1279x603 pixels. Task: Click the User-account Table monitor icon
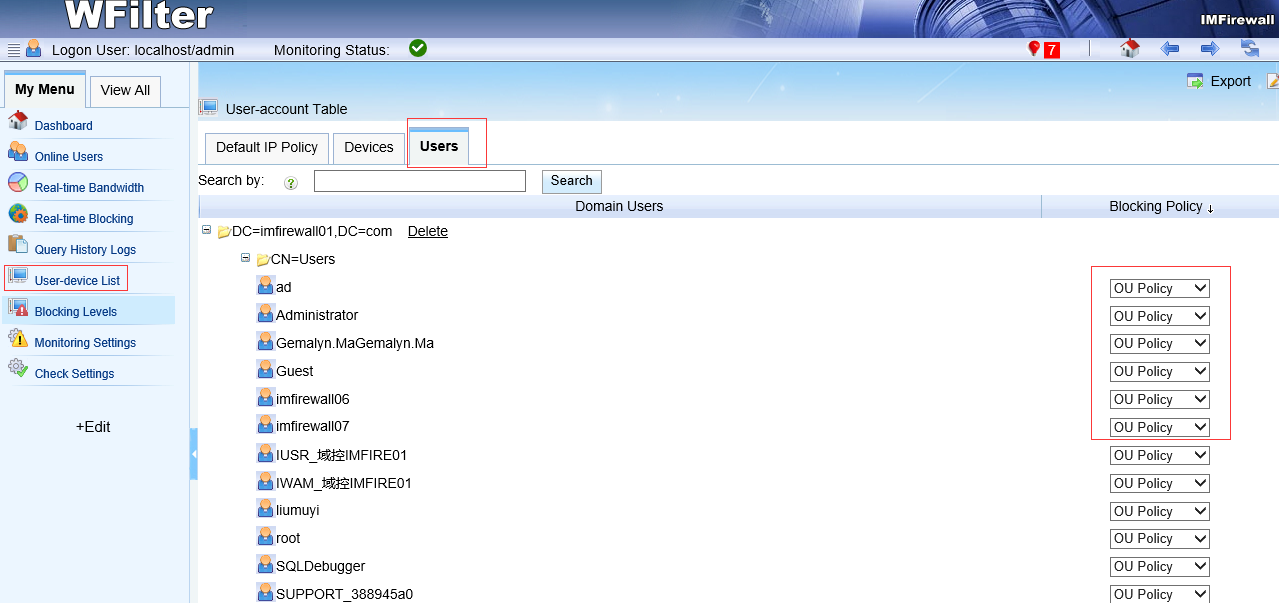208,108
